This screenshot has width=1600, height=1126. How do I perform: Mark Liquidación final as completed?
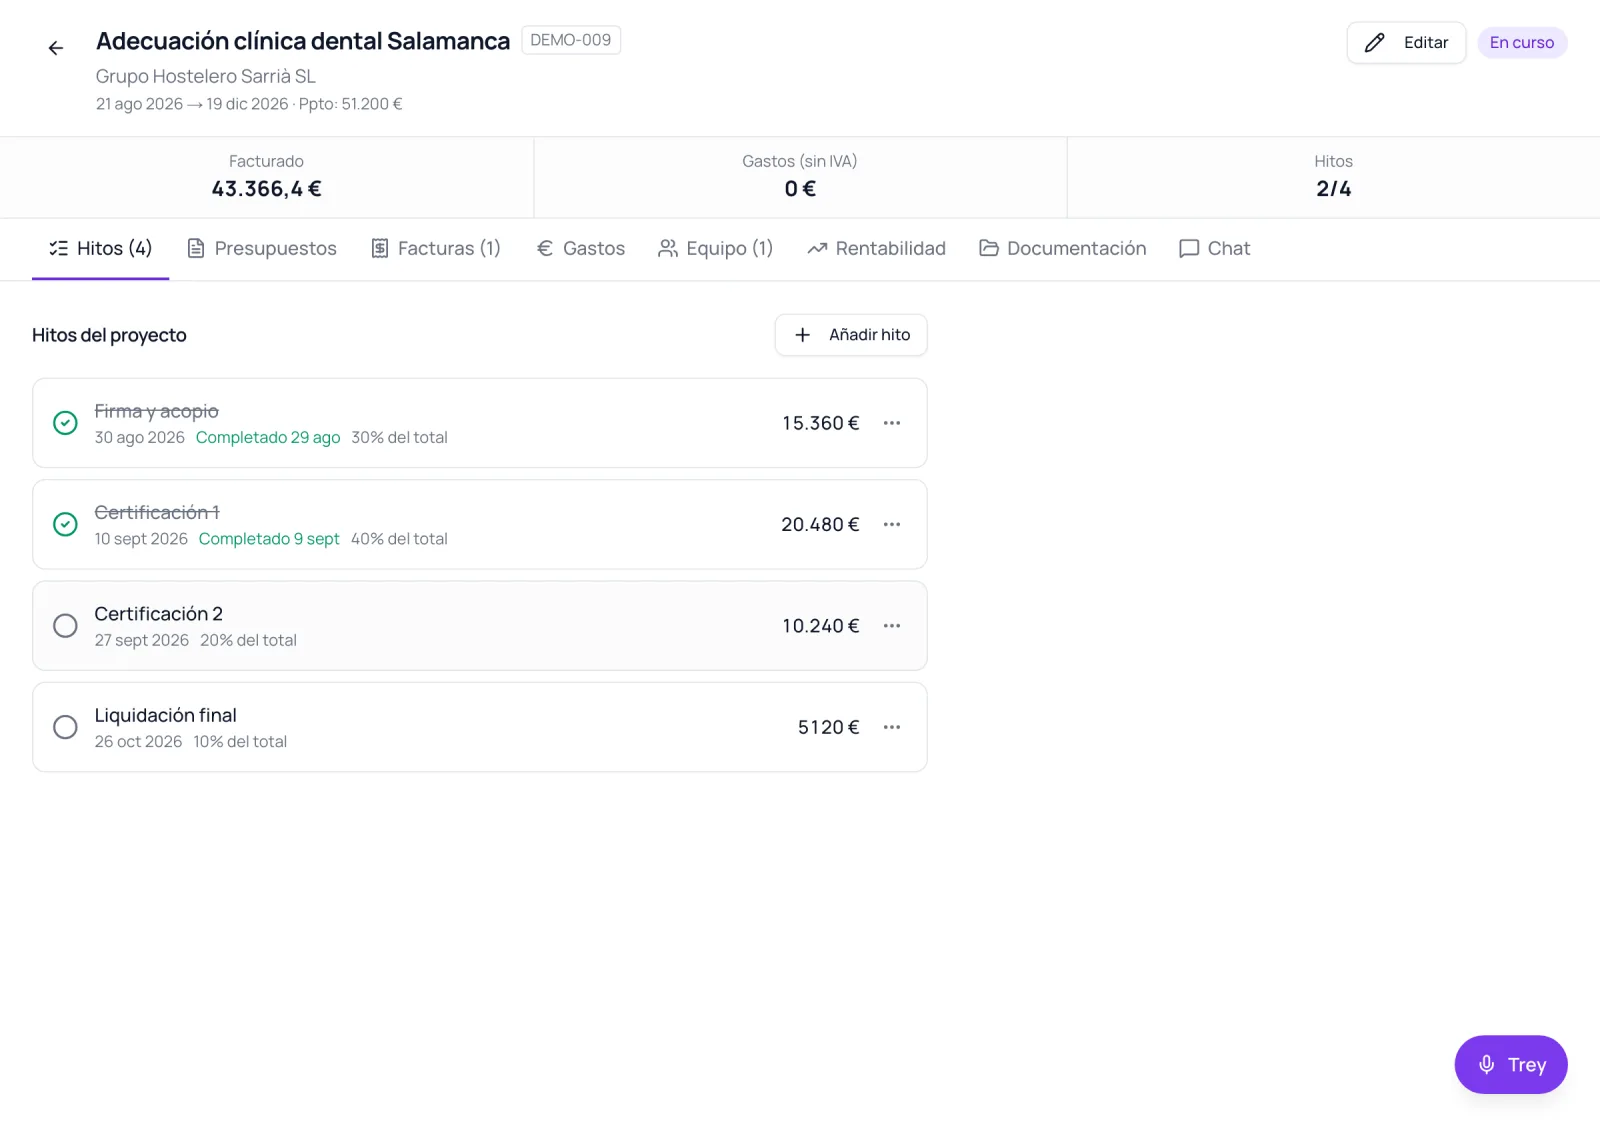65,727
